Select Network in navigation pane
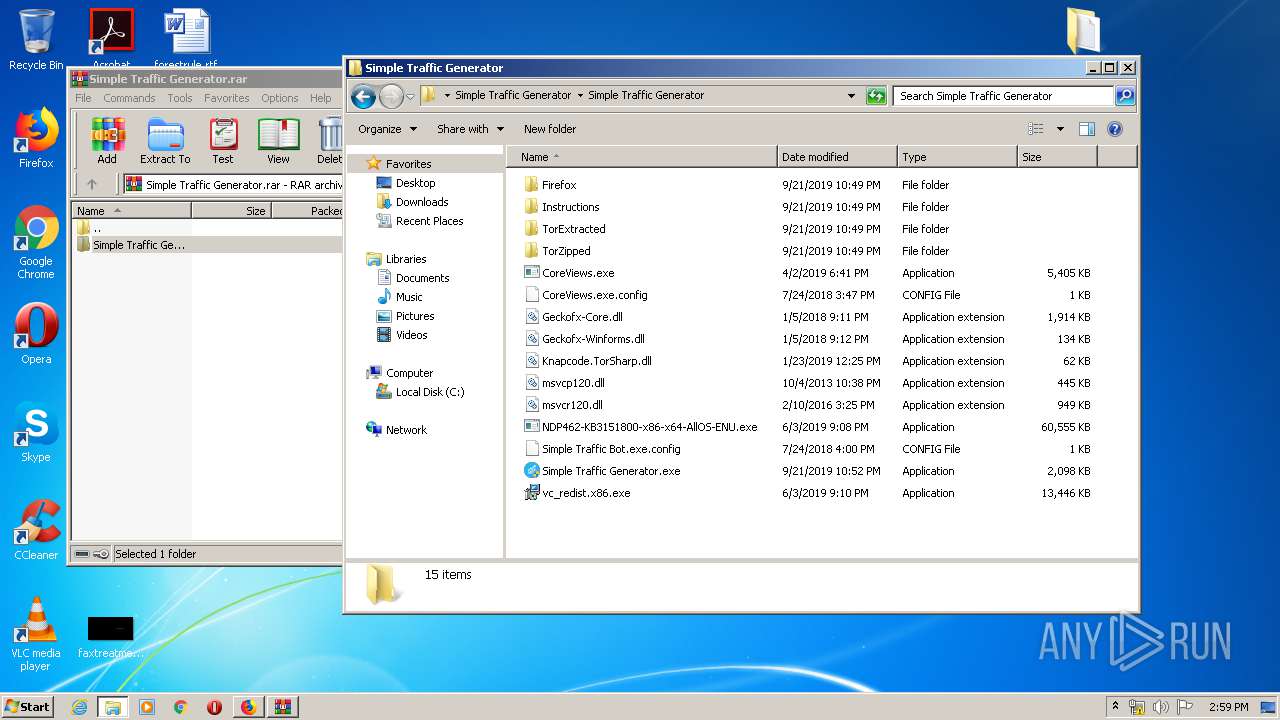 coord(406,430)
